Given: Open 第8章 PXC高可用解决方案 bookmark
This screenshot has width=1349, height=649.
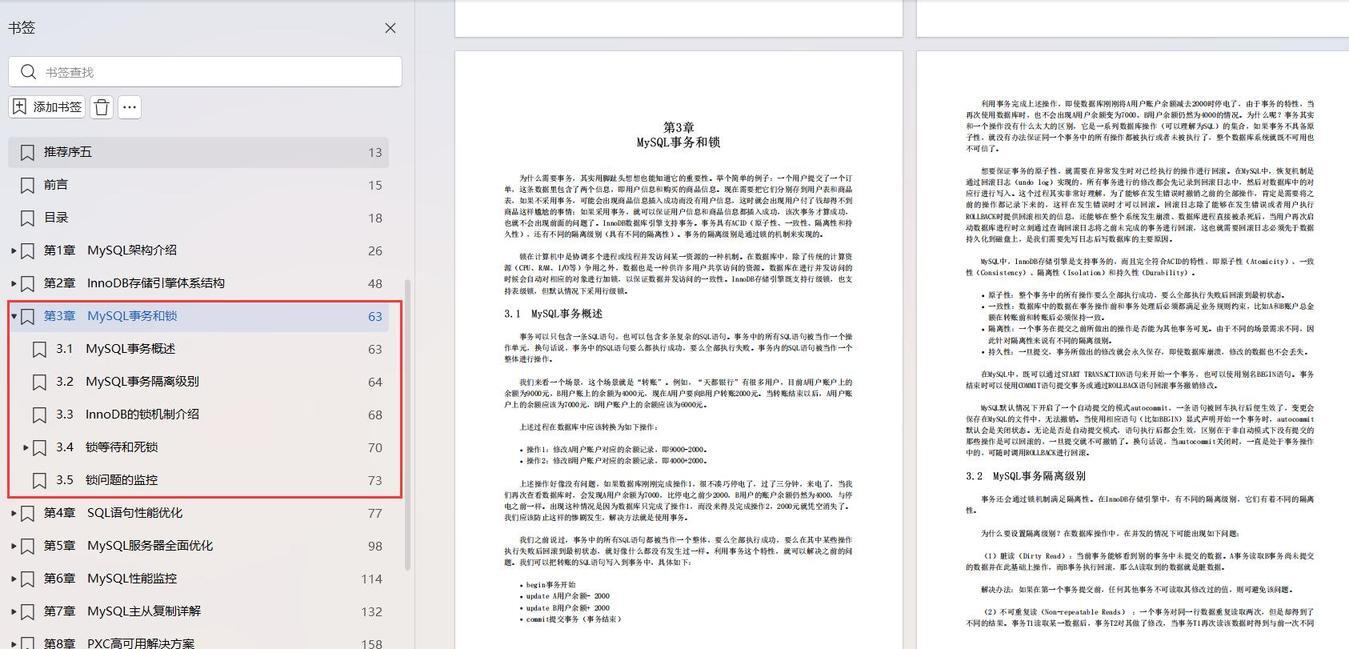Looking at the screenshot, I should point(119,643).
